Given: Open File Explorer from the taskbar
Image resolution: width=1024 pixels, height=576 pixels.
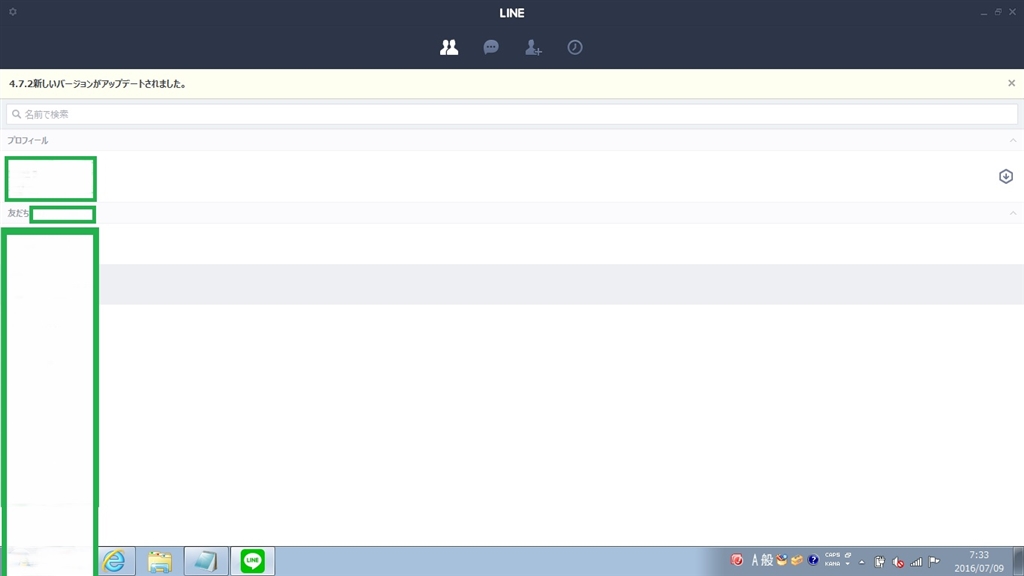Looking at the screenshot, I should tap(159, 561).
